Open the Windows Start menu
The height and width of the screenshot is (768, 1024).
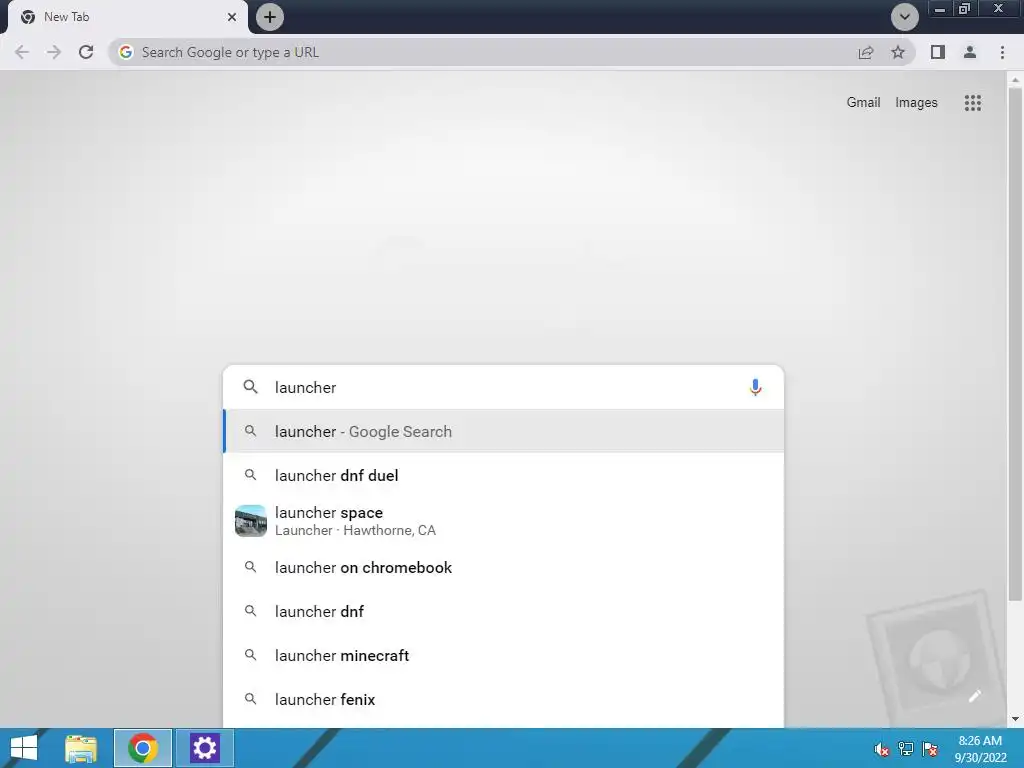24,748
